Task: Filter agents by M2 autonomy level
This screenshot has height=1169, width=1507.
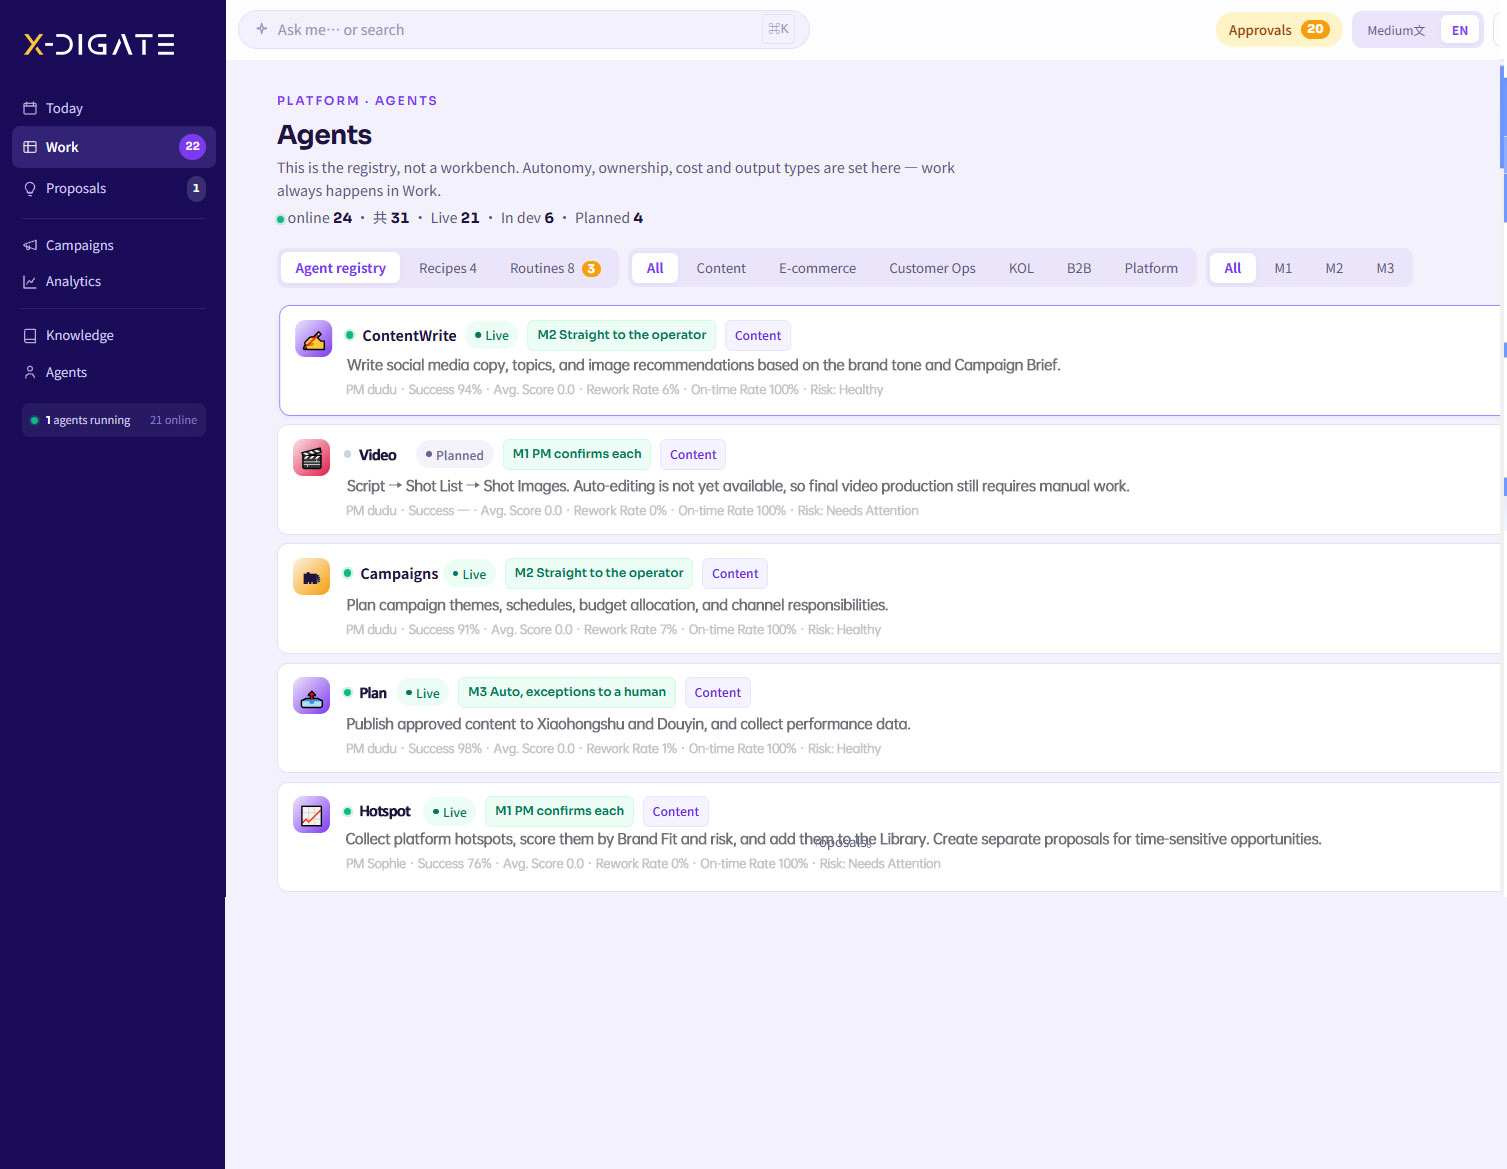Action: click(1334, 268)
